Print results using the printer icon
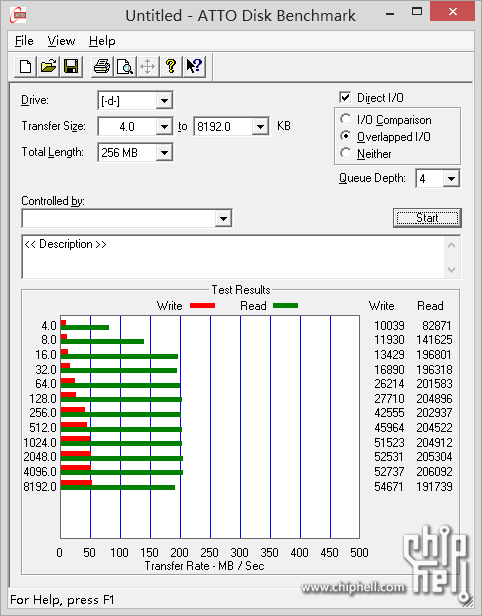 click(x=102, y=66)
